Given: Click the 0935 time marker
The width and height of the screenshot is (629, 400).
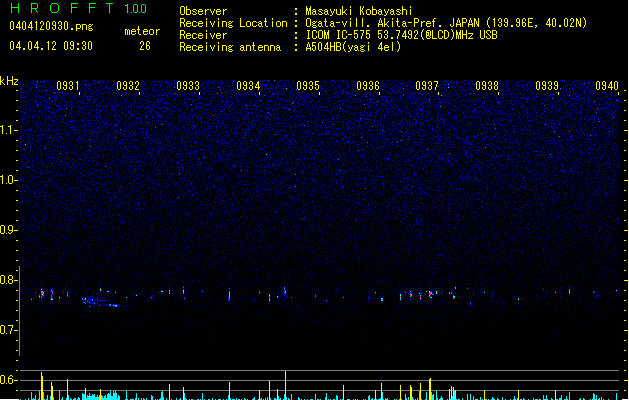Looking at the screenshot, I should [308, 85].
